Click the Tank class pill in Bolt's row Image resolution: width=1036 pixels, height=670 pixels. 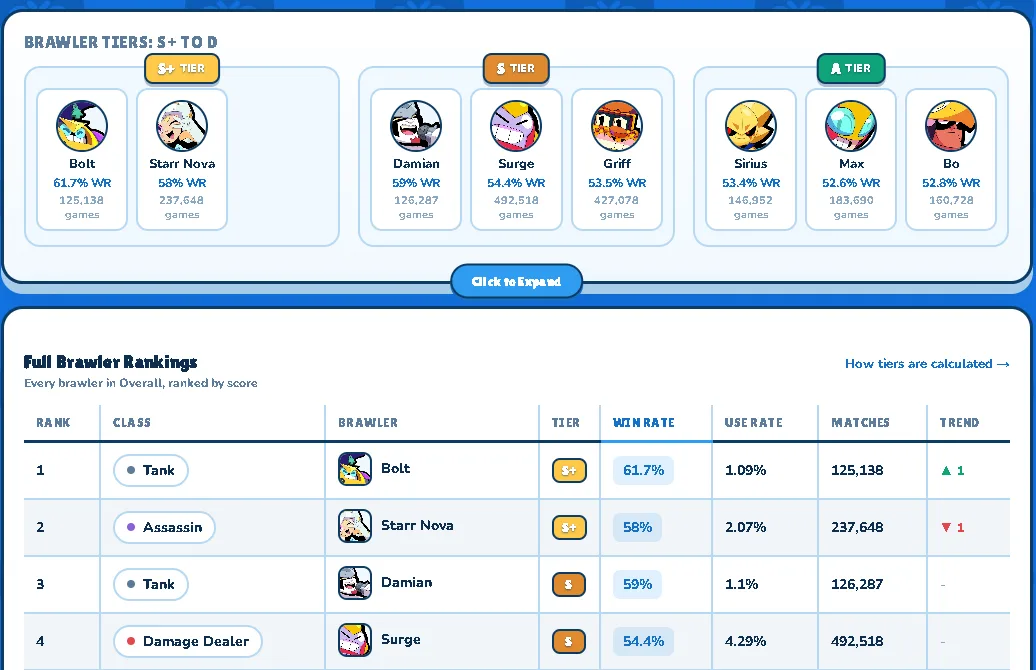coord(151,470)
